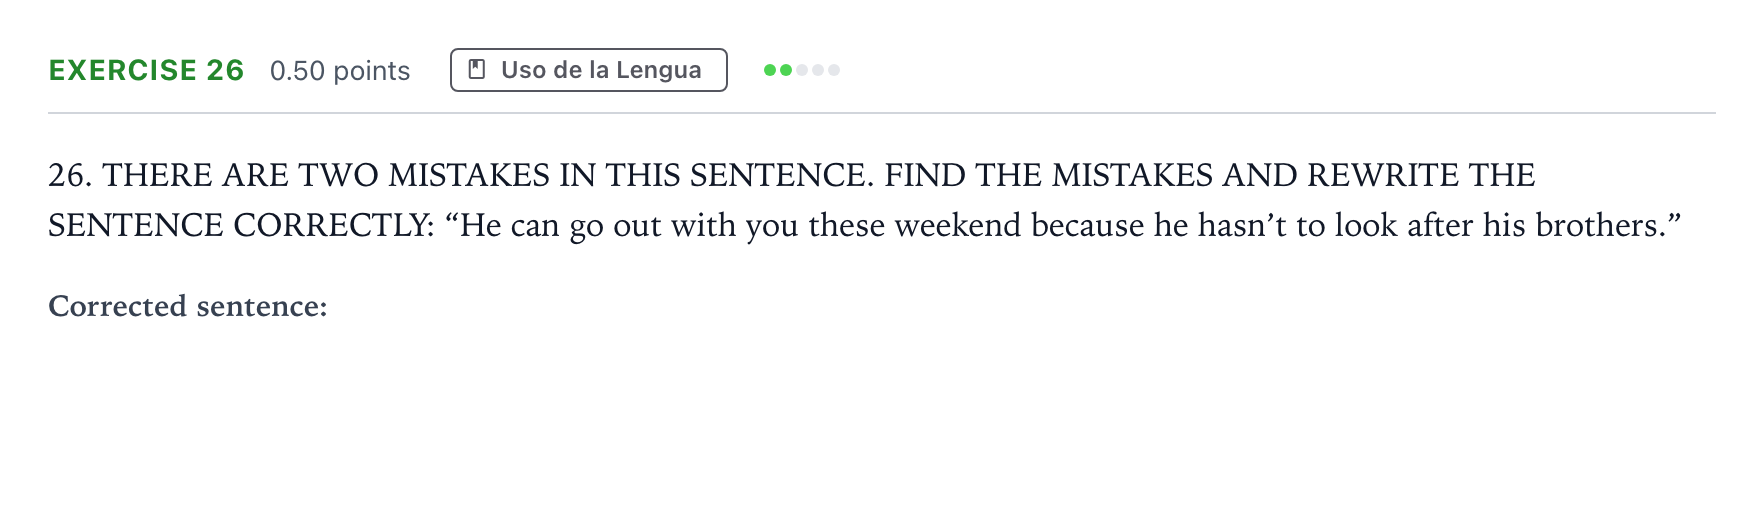Select the second green difficulty dot
Image resolution: width=1764 pixels, height=508 pixels.
(x=786, y=70)
